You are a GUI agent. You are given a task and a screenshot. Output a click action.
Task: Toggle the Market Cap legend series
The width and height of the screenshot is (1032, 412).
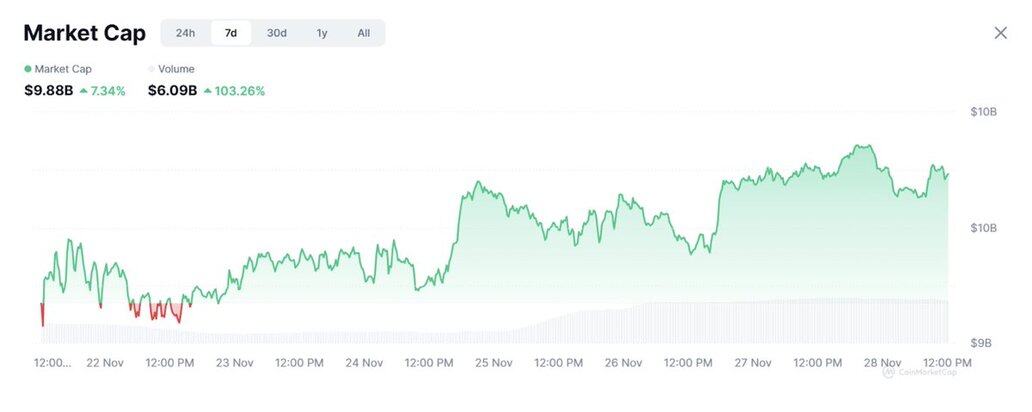56,69
